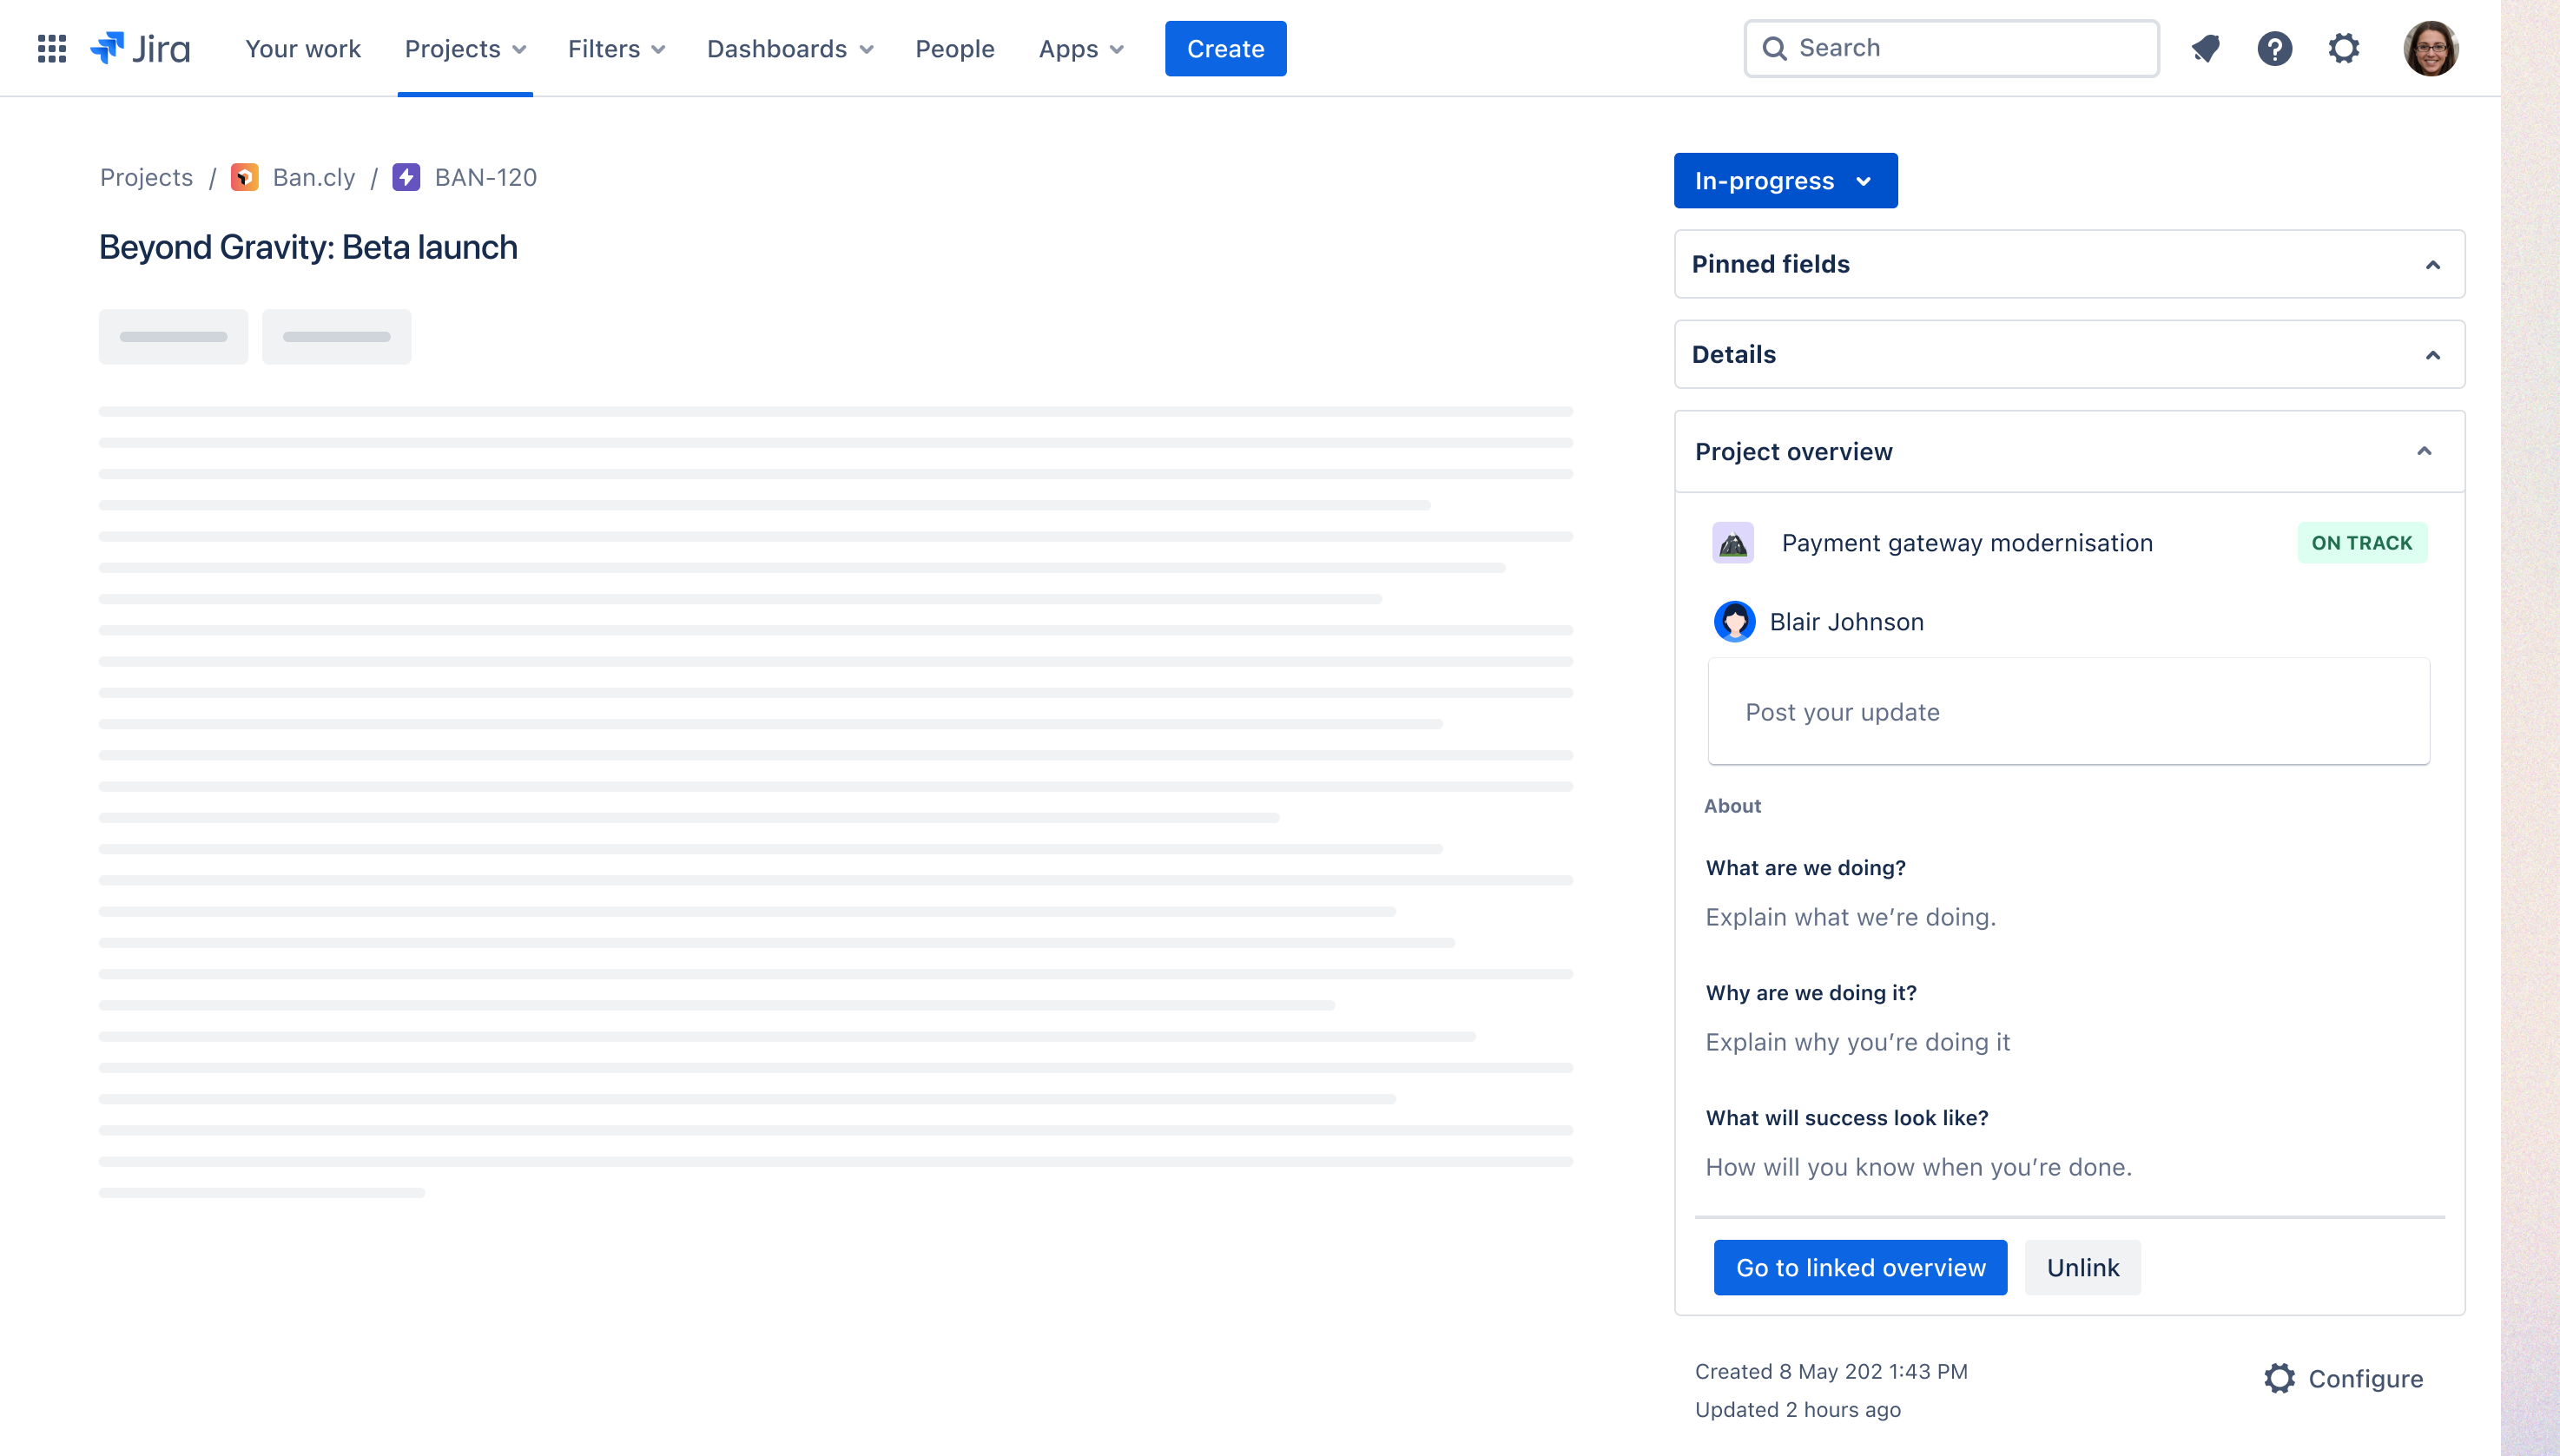Open the settings gear in the top bar
Screen dimensions: 2560x1456
pos(2343,48)
